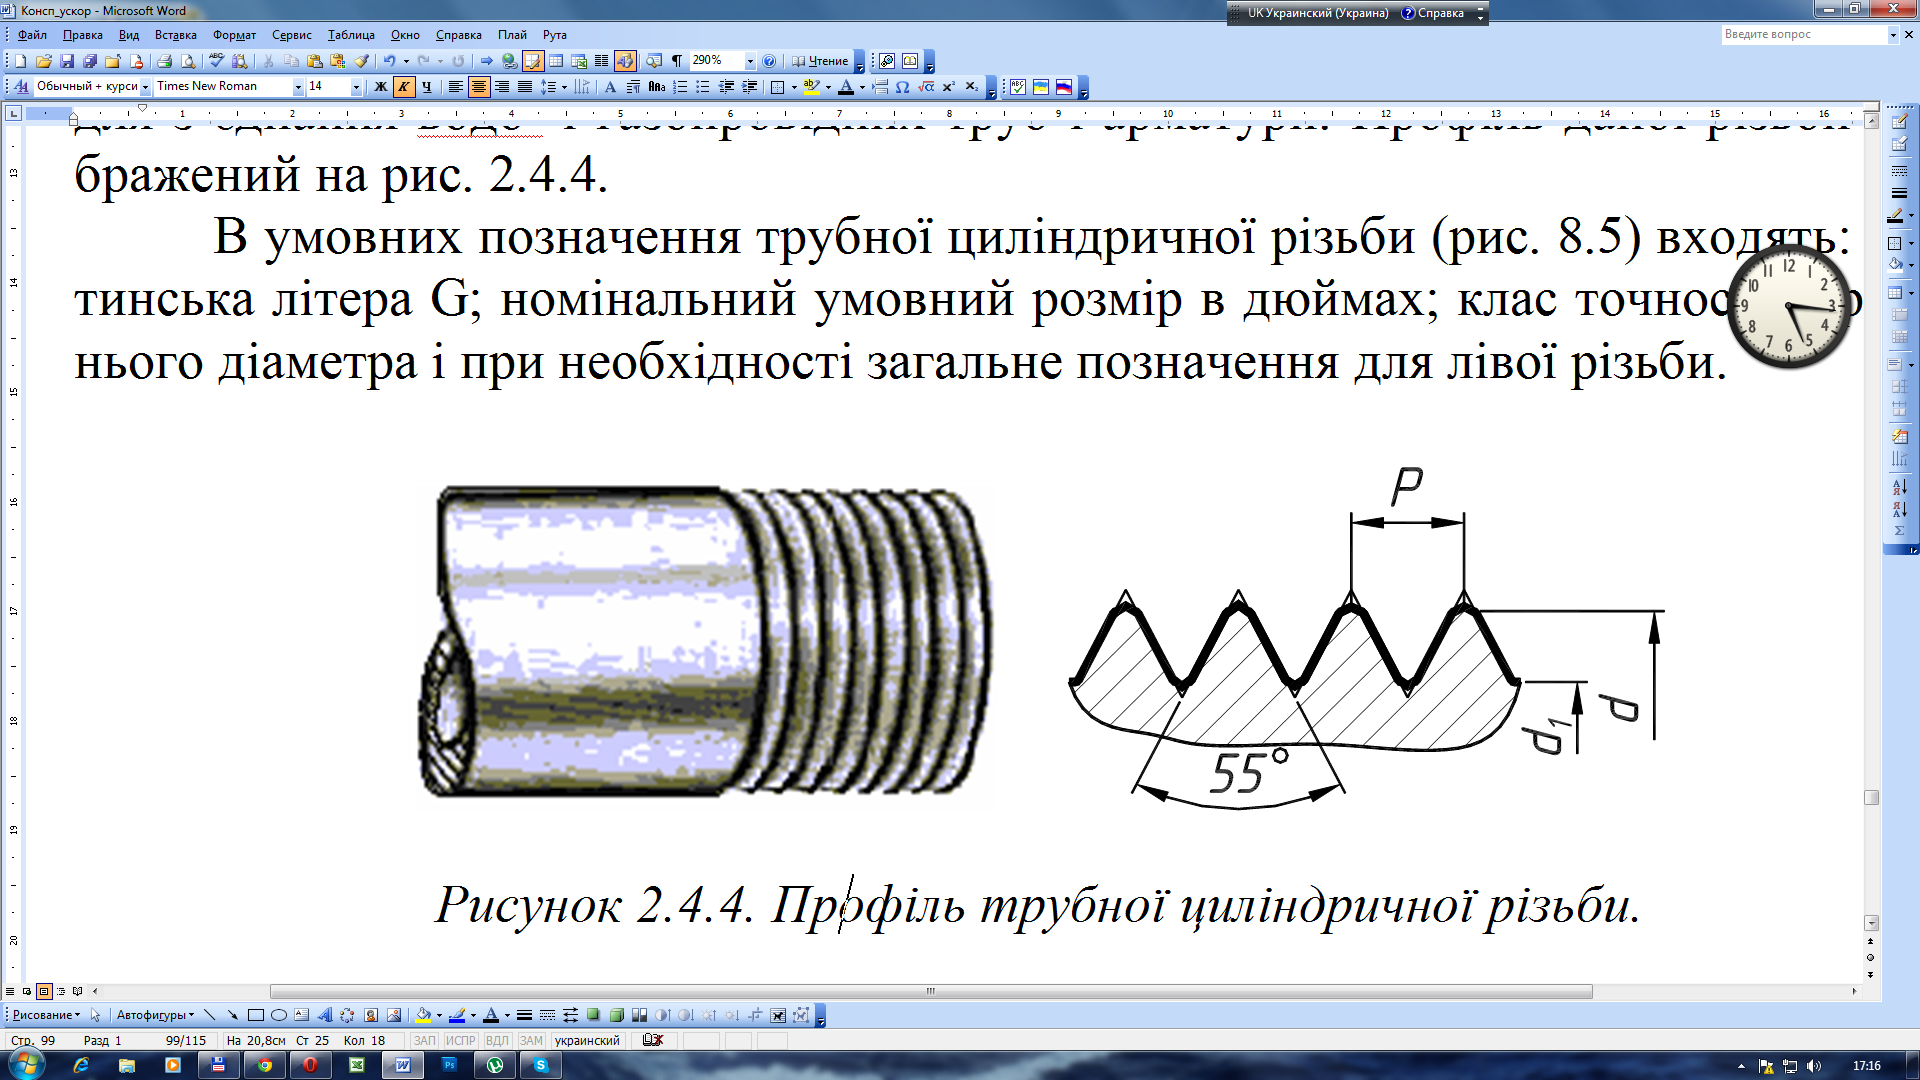The image size is (1920, 1080).
Task: Open the Print Preview icon
Action: 187,61
